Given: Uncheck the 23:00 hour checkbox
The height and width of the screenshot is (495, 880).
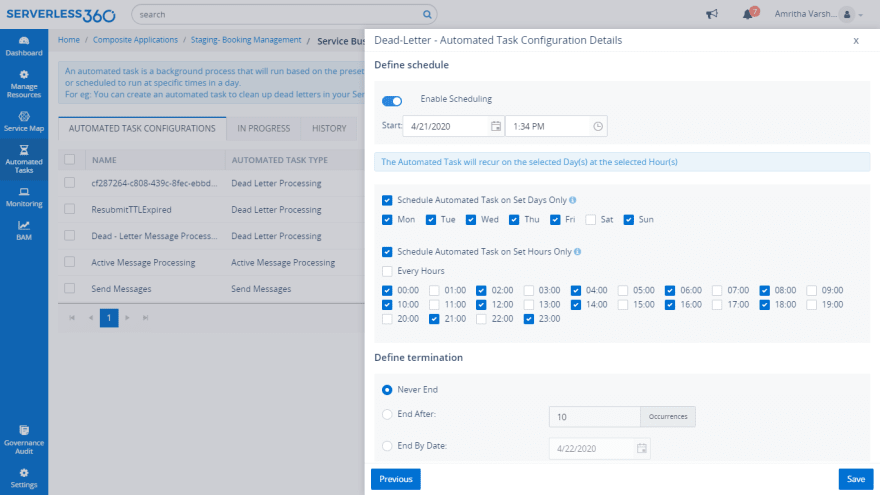Looking at the screenshot, I should click(x=528, y=319).
